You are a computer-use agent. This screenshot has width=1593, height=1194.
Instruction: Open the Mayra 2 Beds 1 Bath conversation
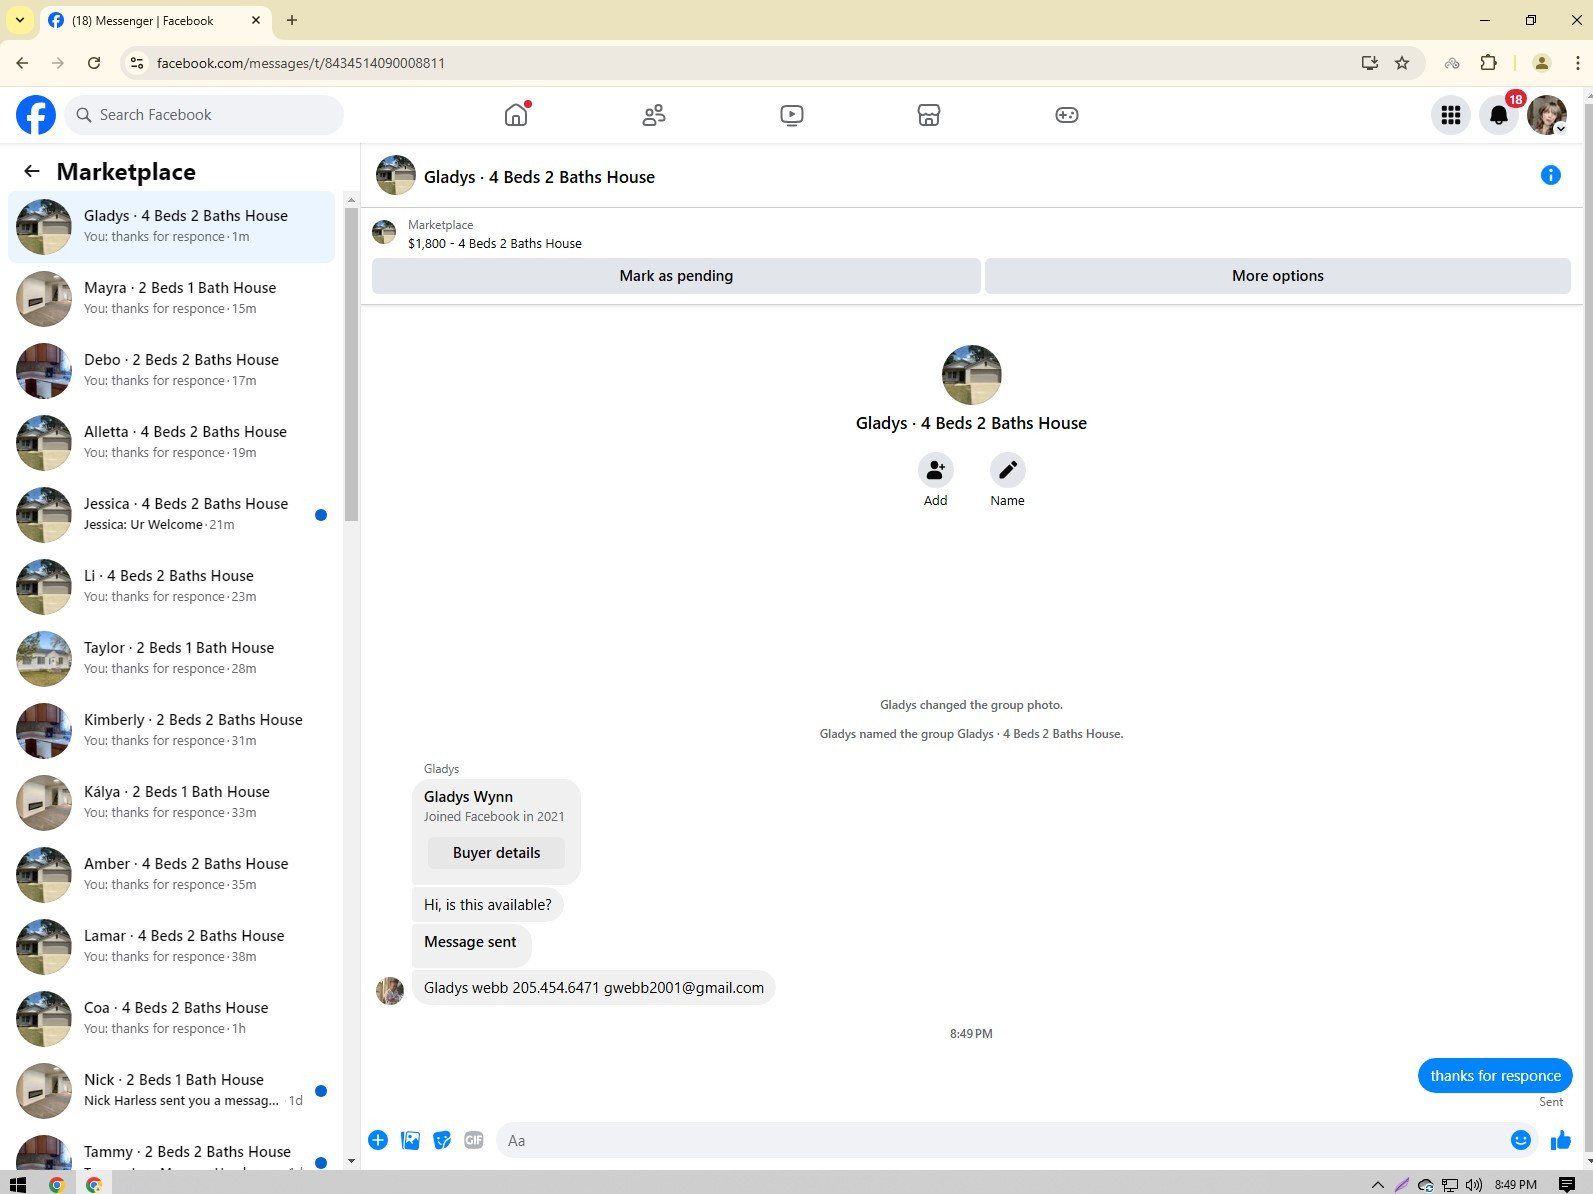(172, 299)
